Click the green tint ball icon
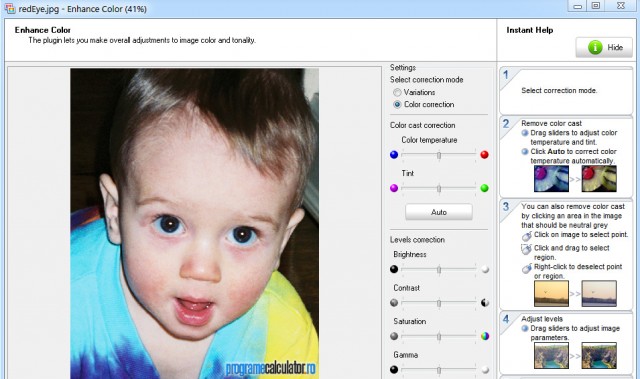Image resolution: width=640 pixels, height=379 pixels. tap(484, 188)
